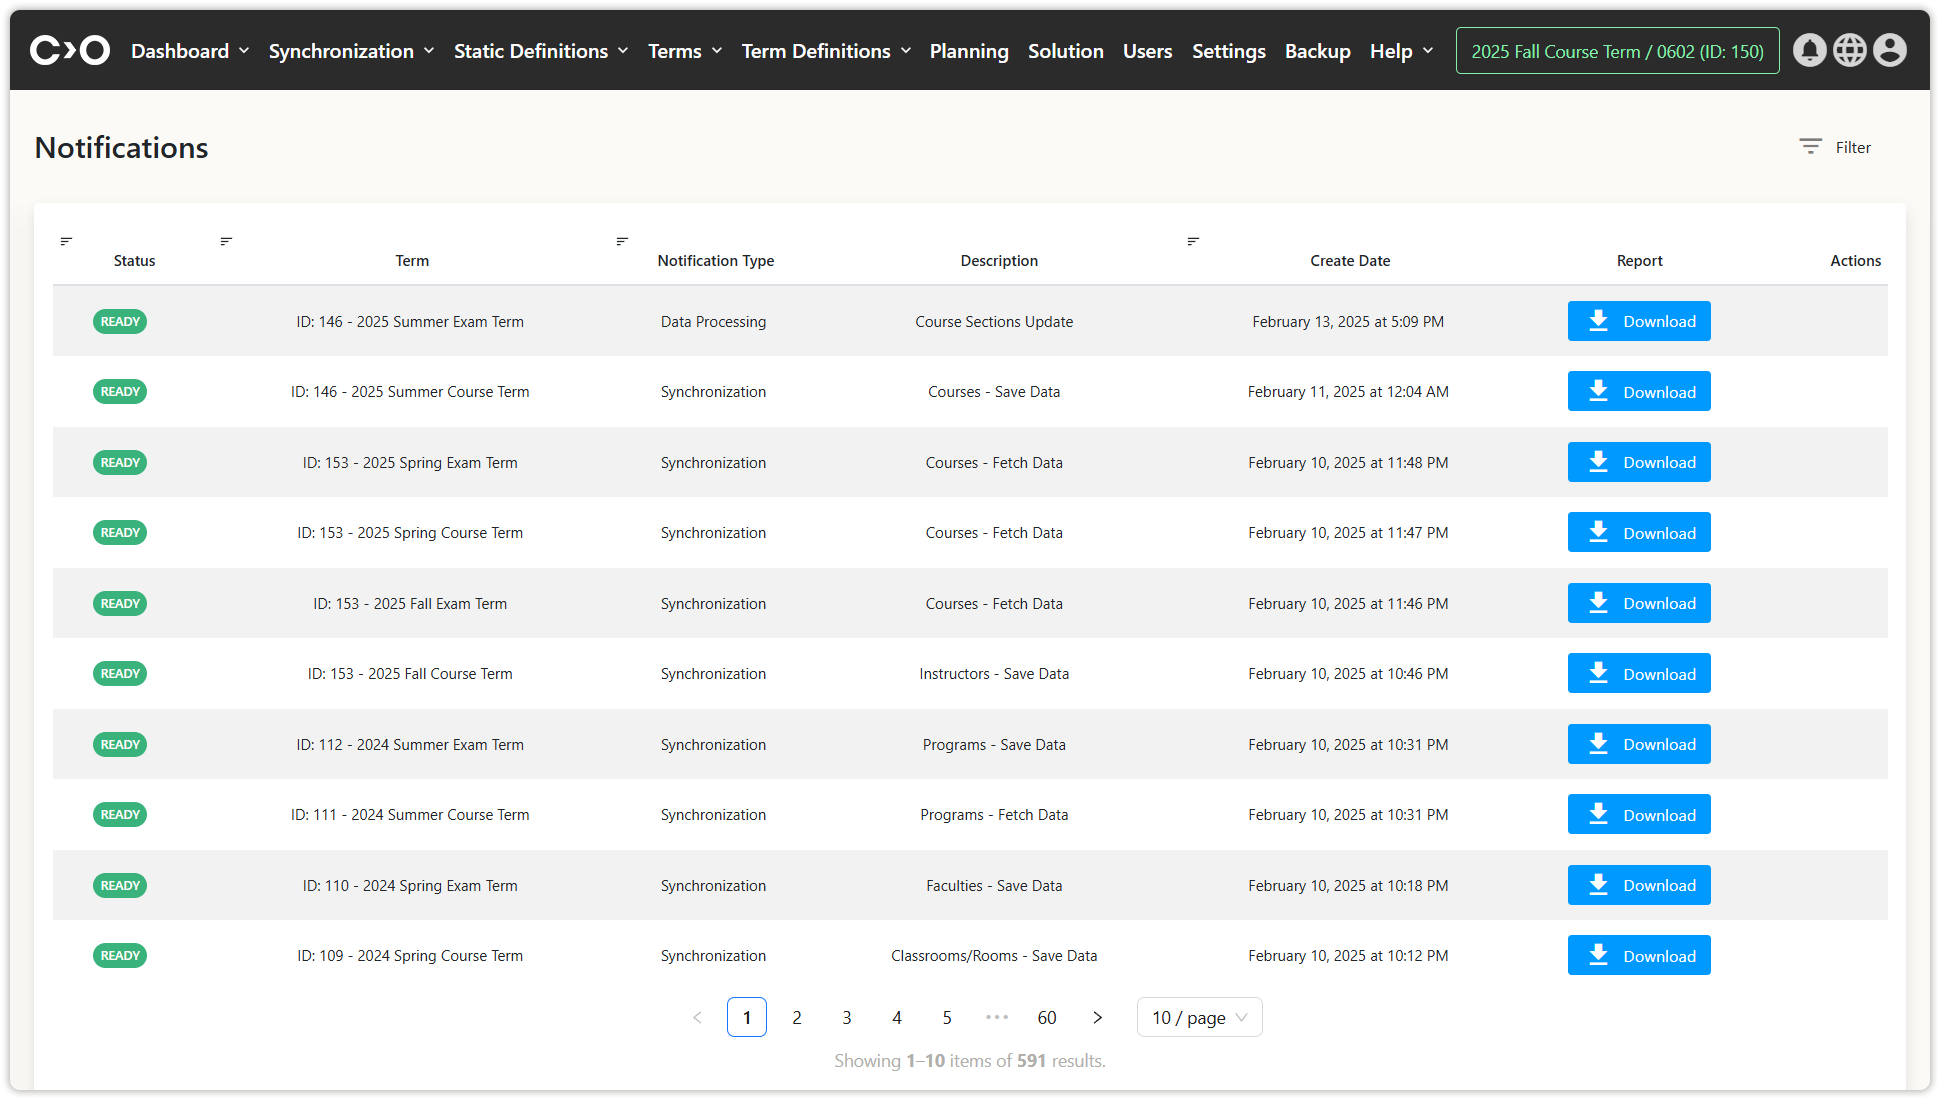The width and height of the screenshot is (1940, 1100).
Task: Select the 2025 Fall Course Term button
Action: click(x=1617, y=51)
